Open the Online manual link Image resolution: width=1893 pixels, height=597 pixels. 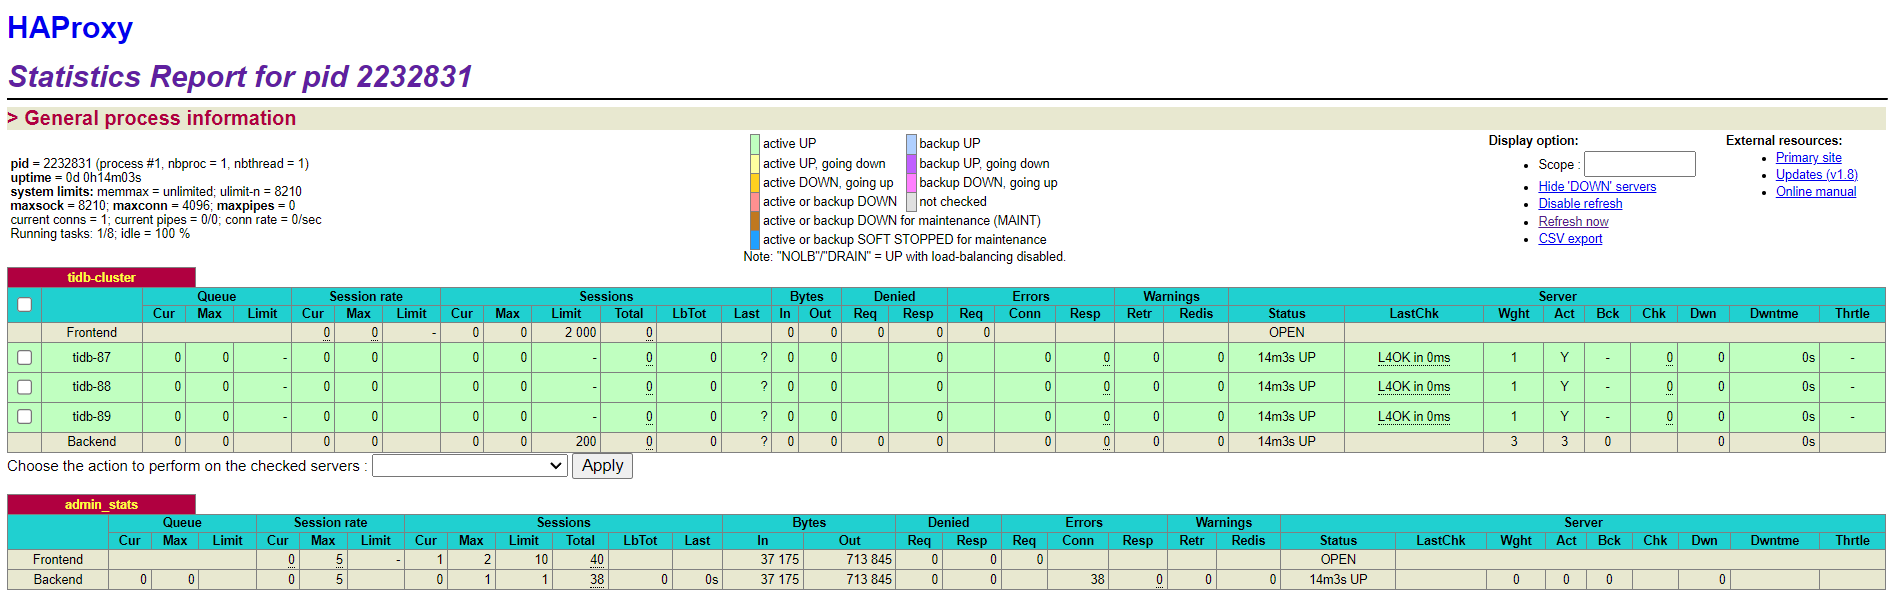pos(1815,192)
